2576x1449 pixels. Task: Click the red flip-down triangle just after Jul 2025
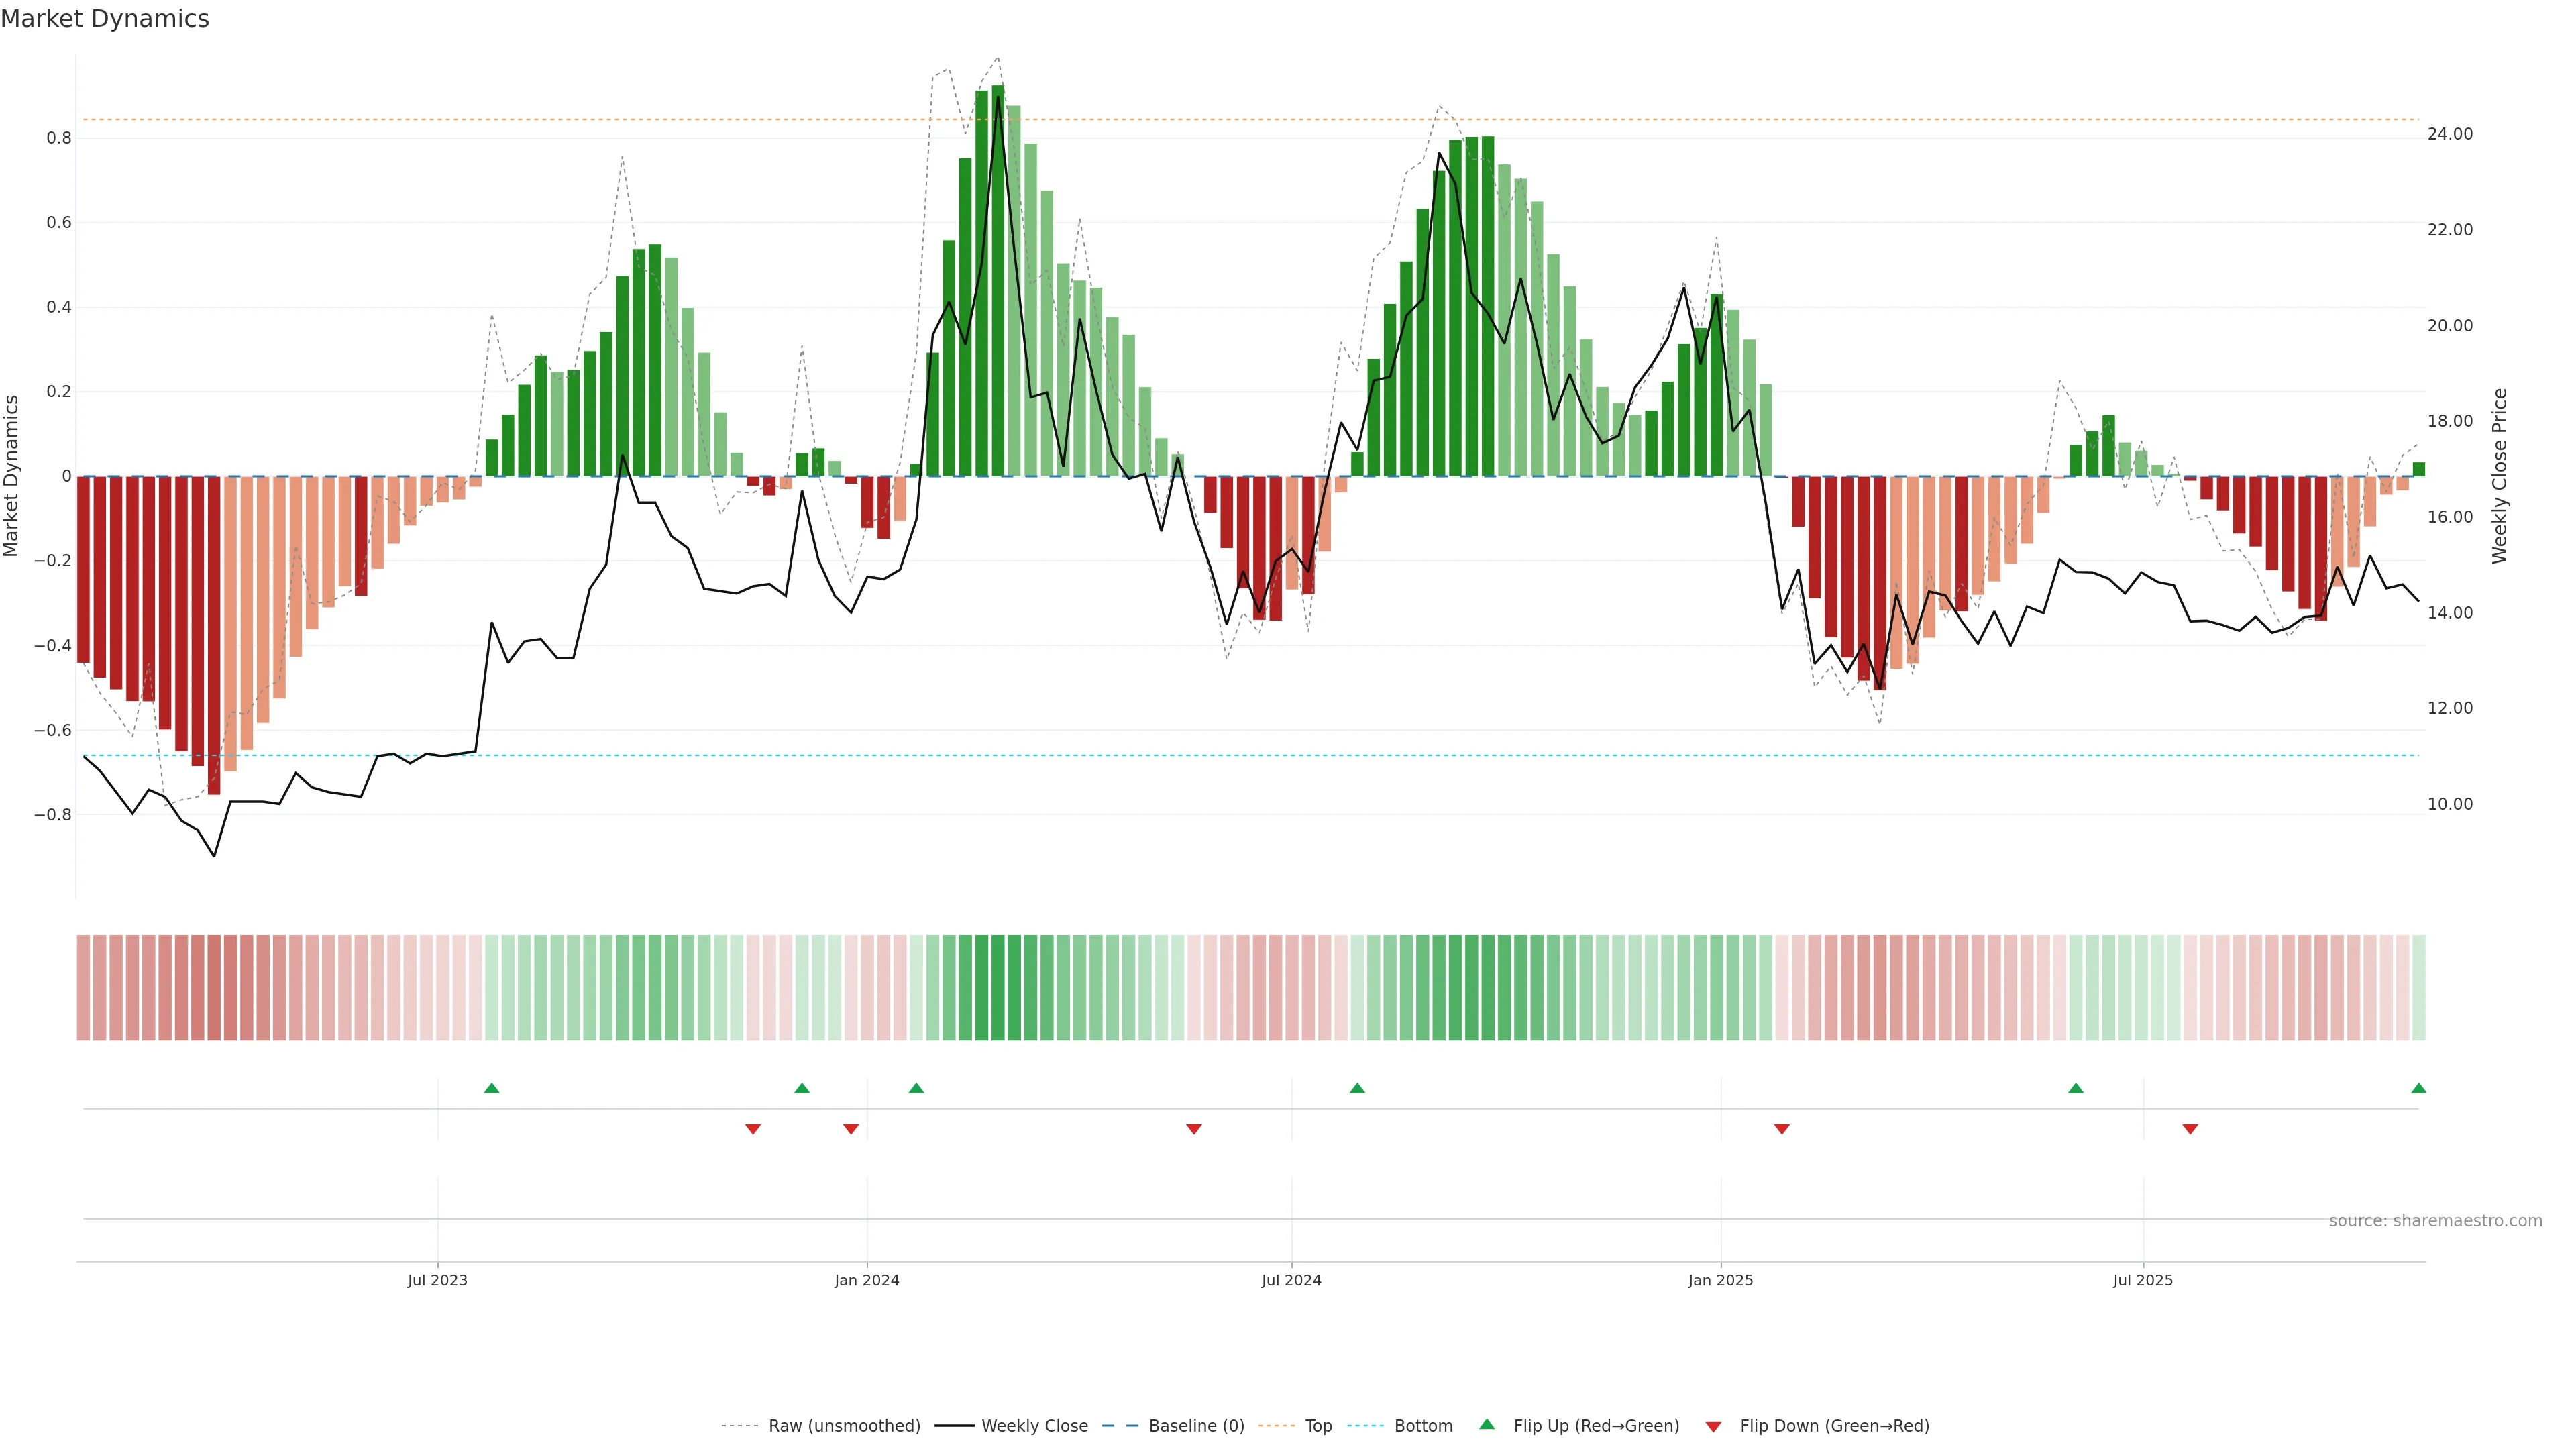(x=2190, y=1129)
